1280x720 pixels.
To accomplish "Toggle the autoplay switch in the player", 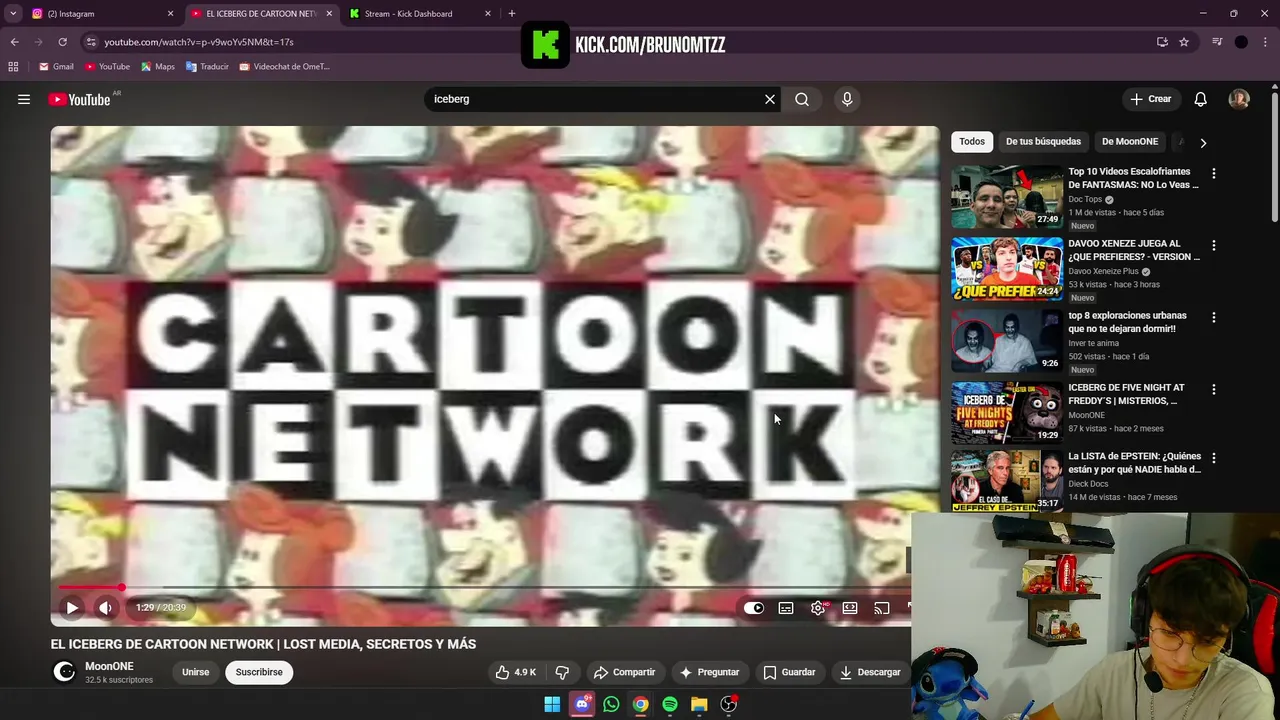I will (754, 608).
